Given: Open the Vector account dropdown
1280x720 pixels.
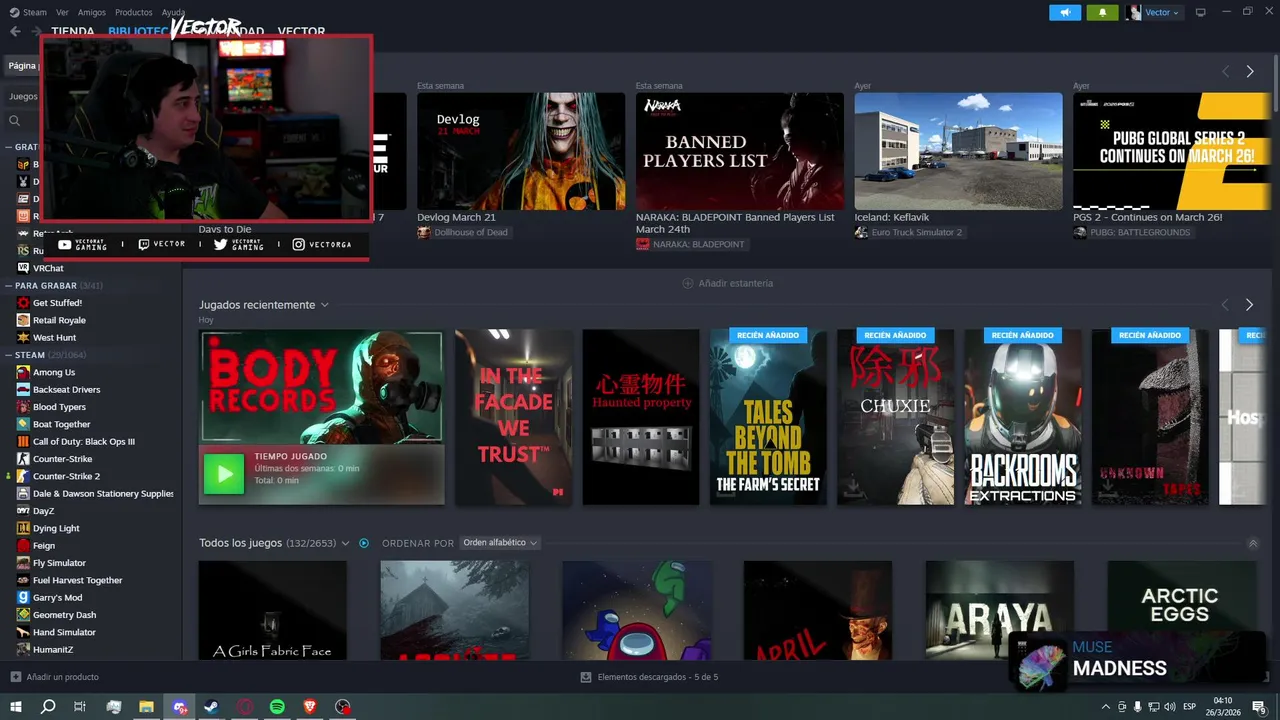Looking at the screenshot, I should (1153, 12).
